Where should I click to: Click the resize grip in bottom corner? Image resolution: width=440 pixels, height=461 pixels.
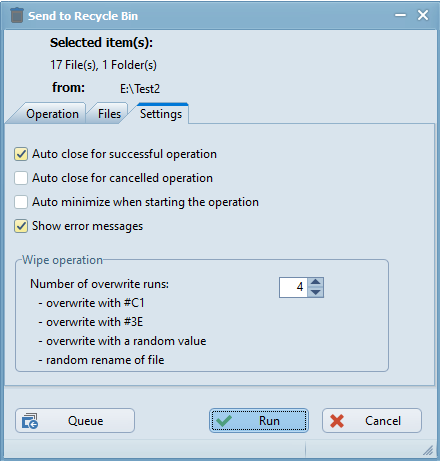click(428, 450)
